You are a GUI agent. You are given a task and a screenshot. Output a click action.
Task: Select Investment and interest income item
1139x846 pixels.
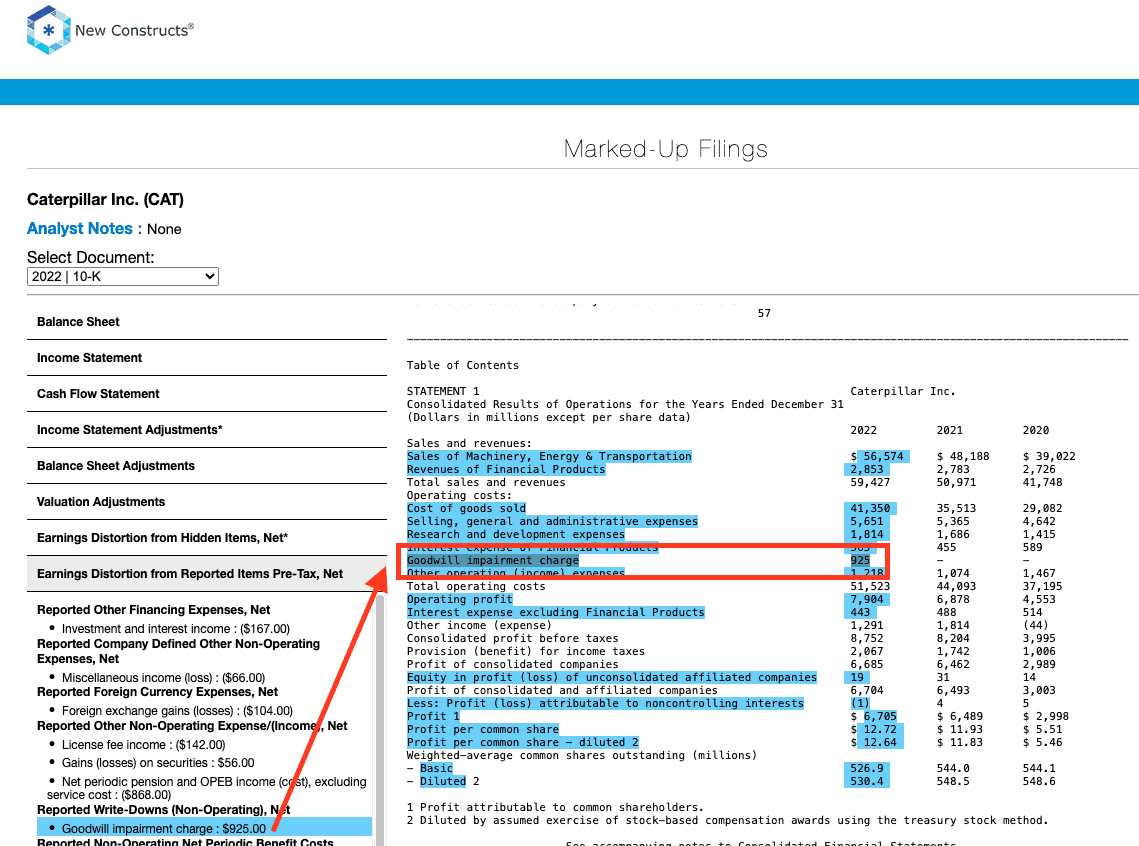[x=176, y=629]
